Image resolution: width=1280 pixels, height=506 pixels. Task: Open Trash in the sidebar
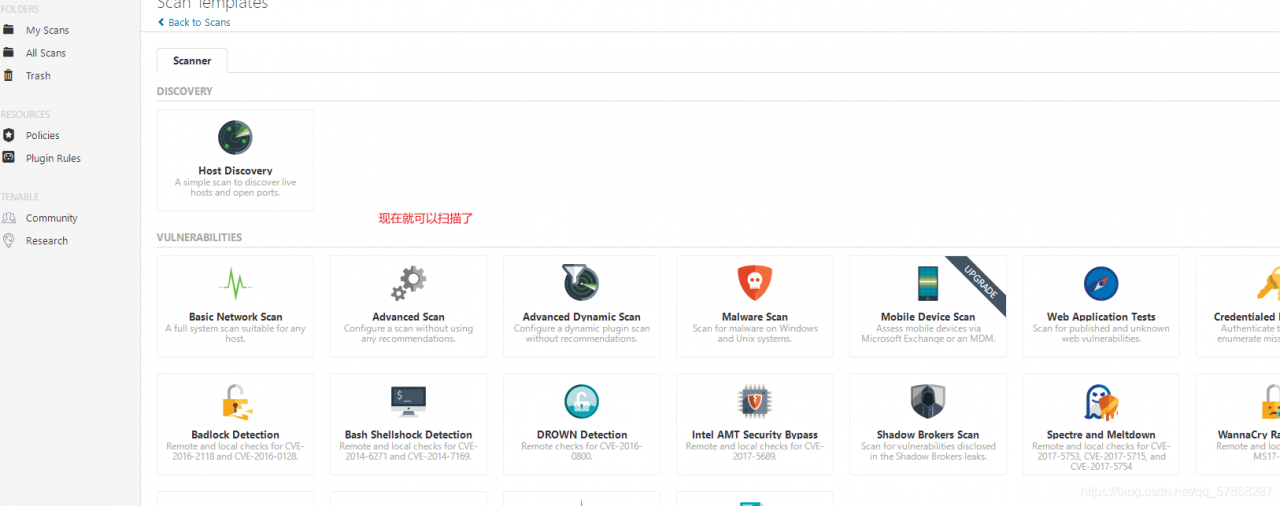(x=38, y=76)
